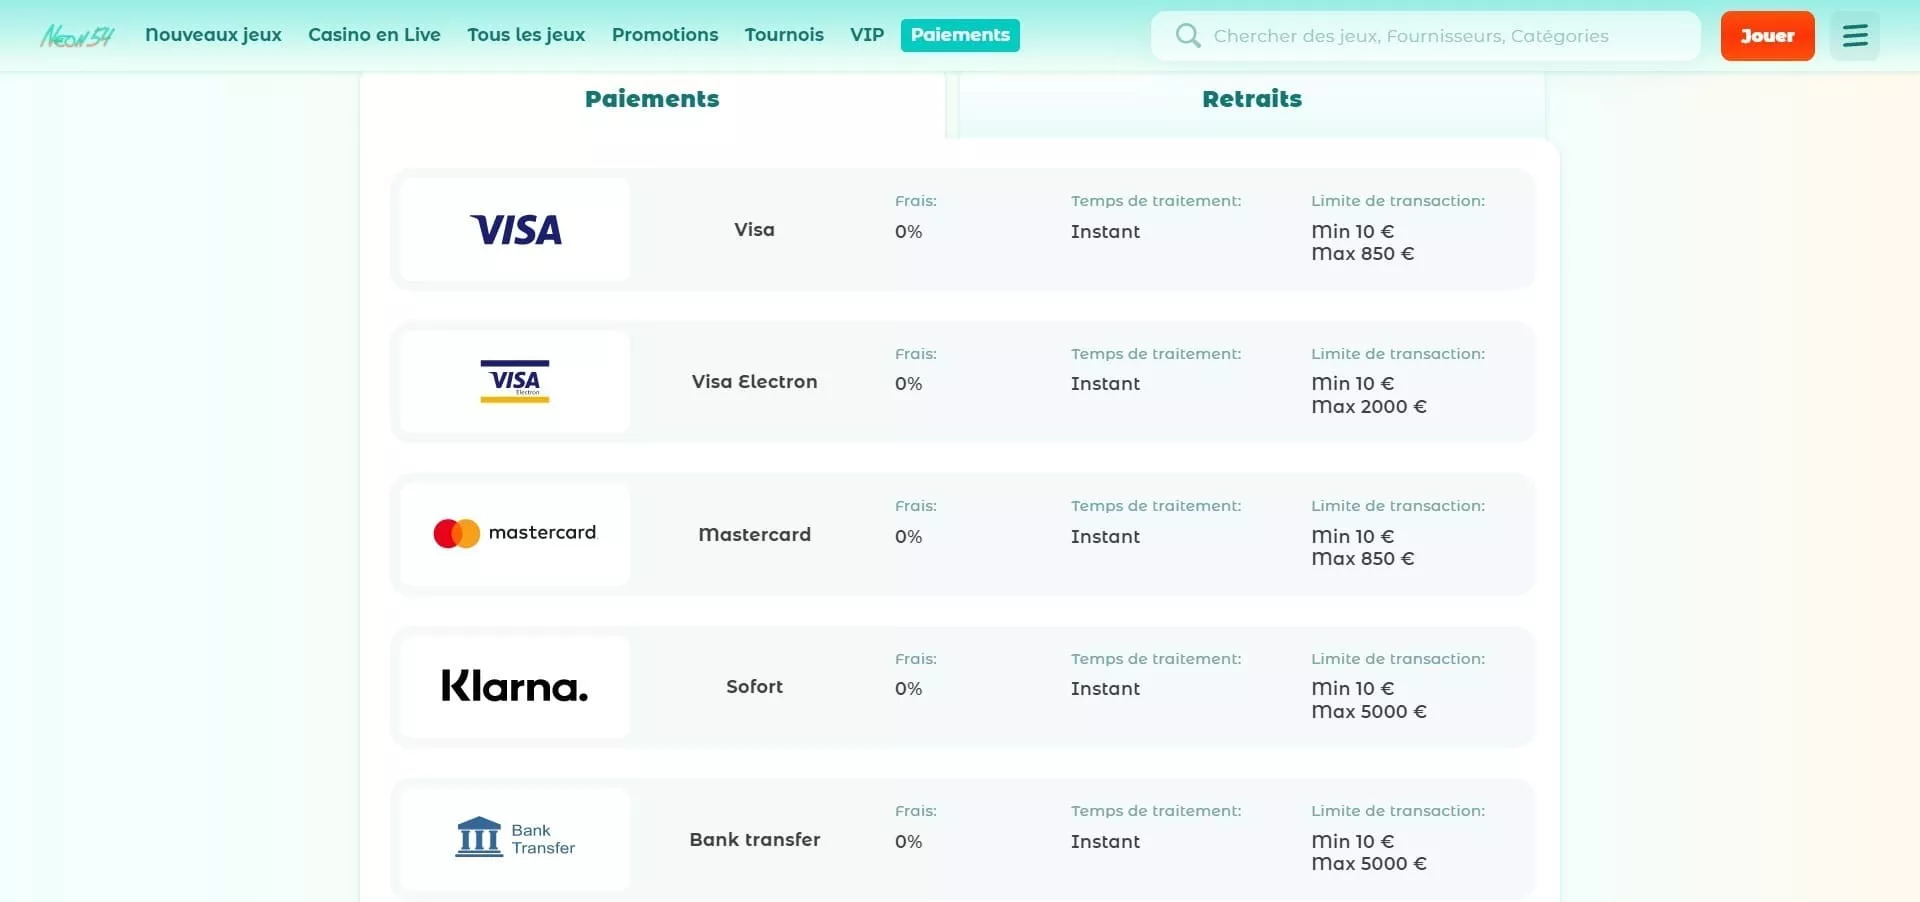Select the Bank Transfer logo tile

(515, 839)
